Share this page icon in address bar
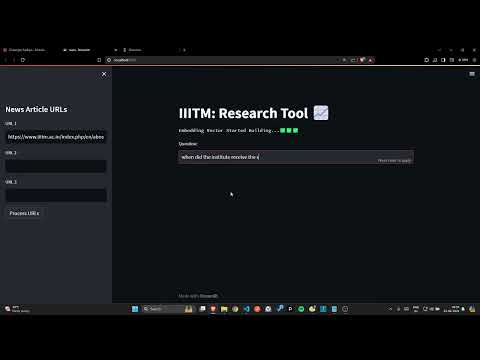480x360 pixels. [x=353, y=60]
